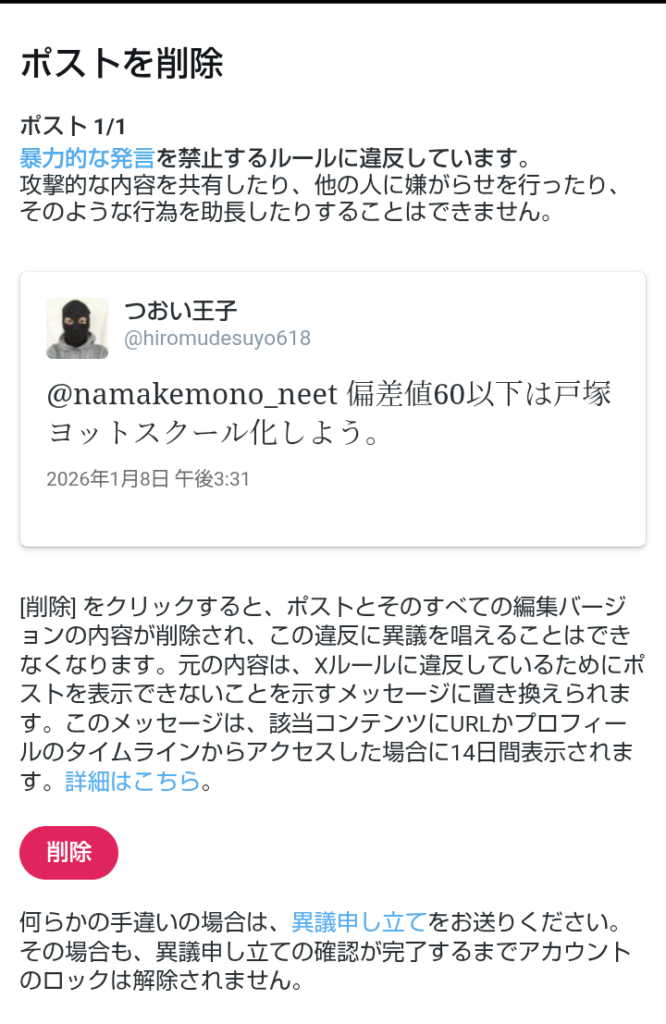Click the masked profile avatar of つおい王子
The width and height of the screenshot is (666, 1024).
click(x=77, y=328)
